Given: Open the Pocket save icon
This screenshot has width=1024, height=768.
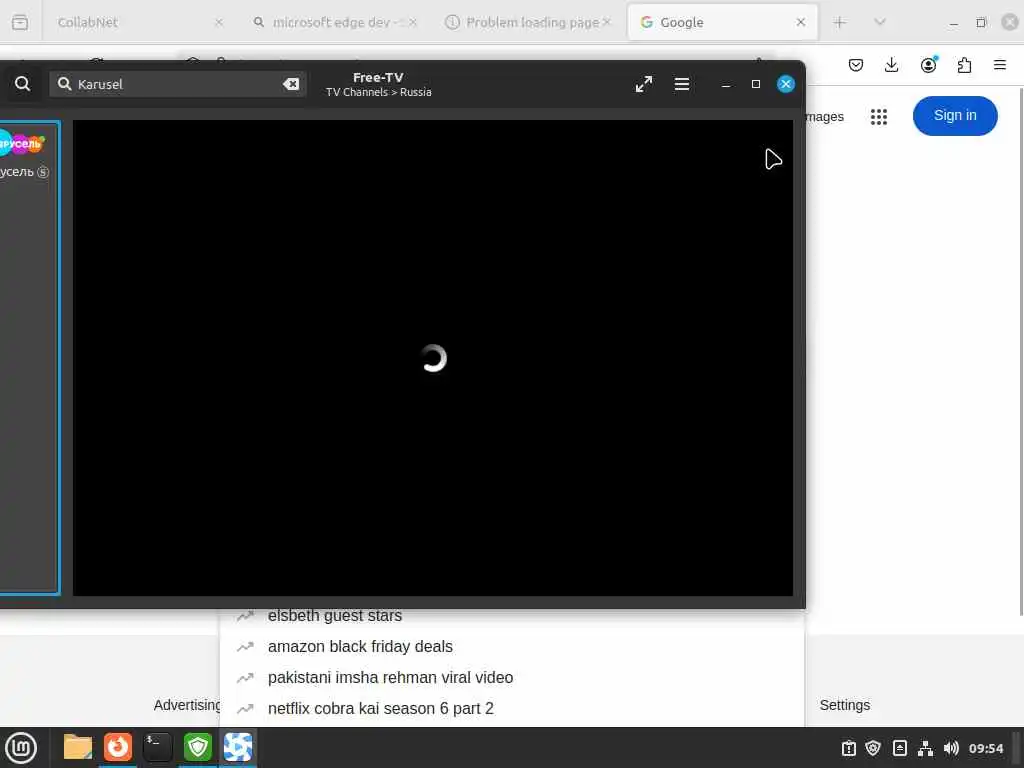Looking at the screenshot, I should (x=856, y=65).
